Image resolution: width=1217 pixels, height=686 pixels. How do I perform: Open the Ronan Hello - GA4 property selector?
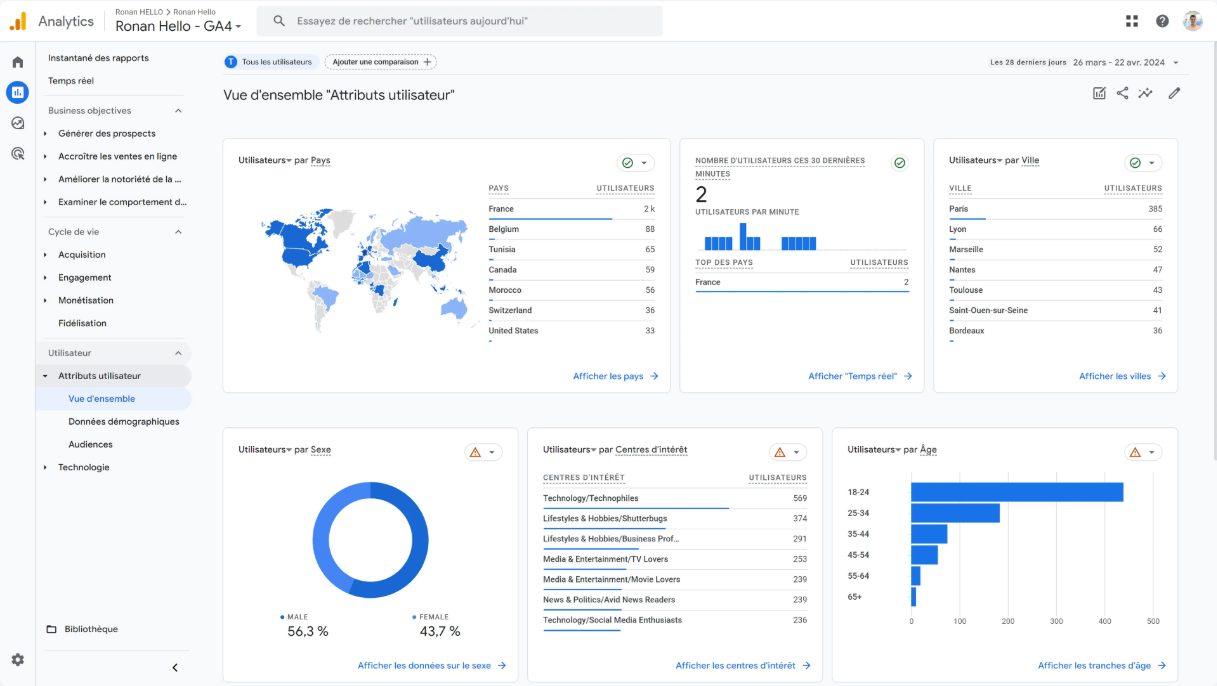tap(178, 26)
